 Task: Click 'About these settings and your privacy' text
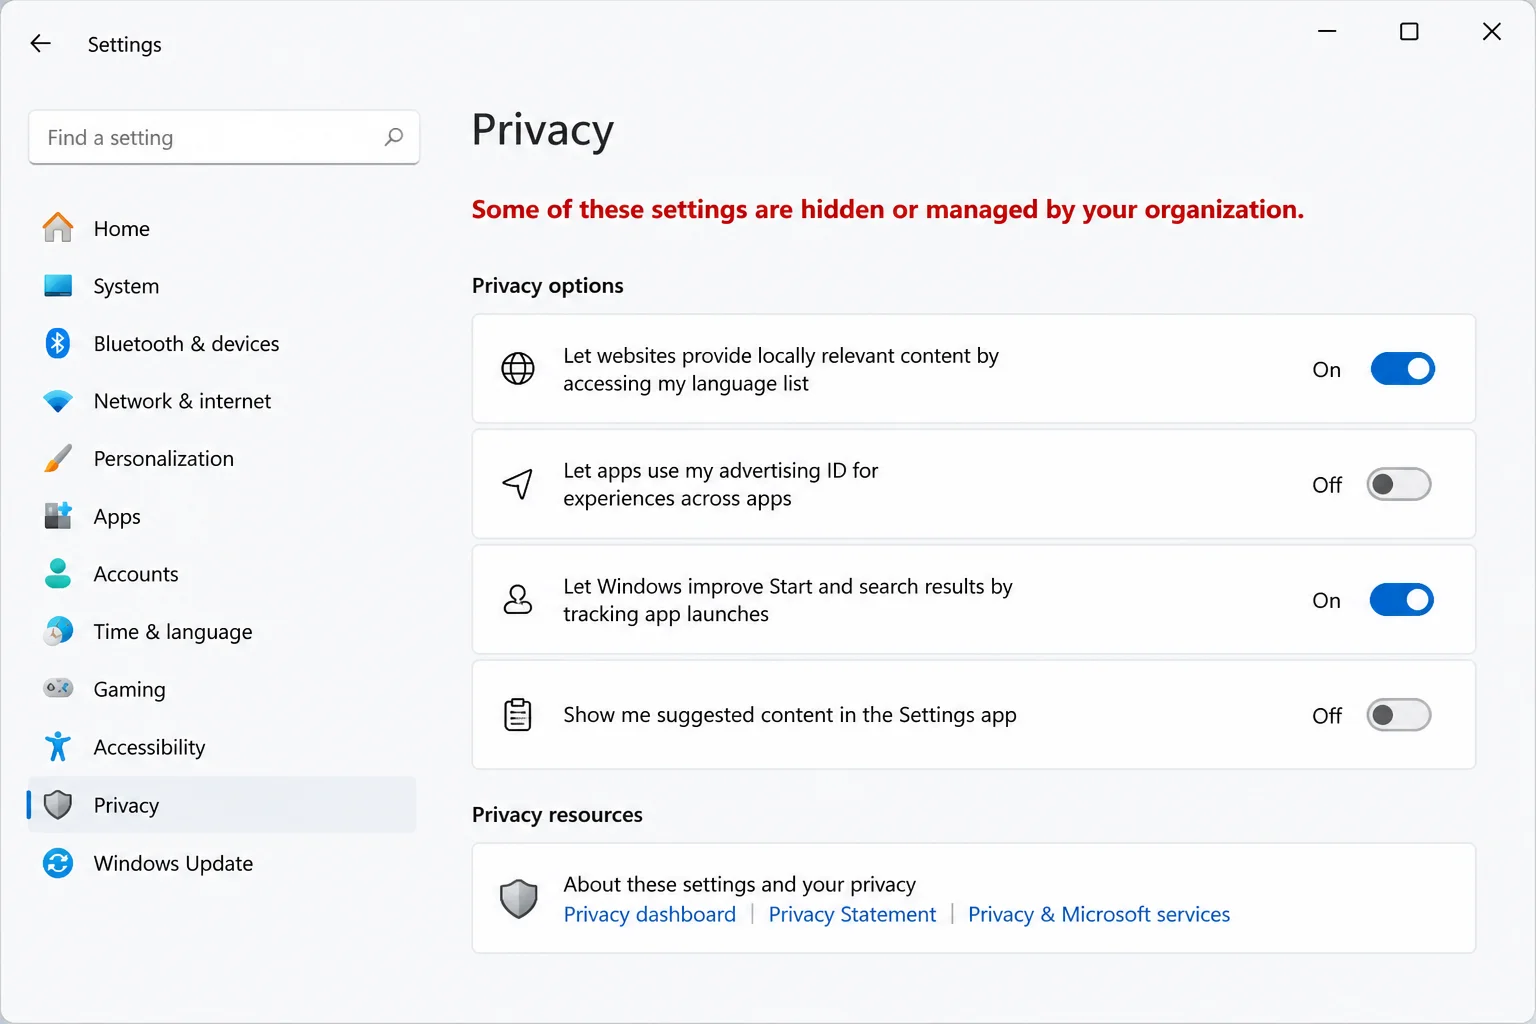(739, 884)
